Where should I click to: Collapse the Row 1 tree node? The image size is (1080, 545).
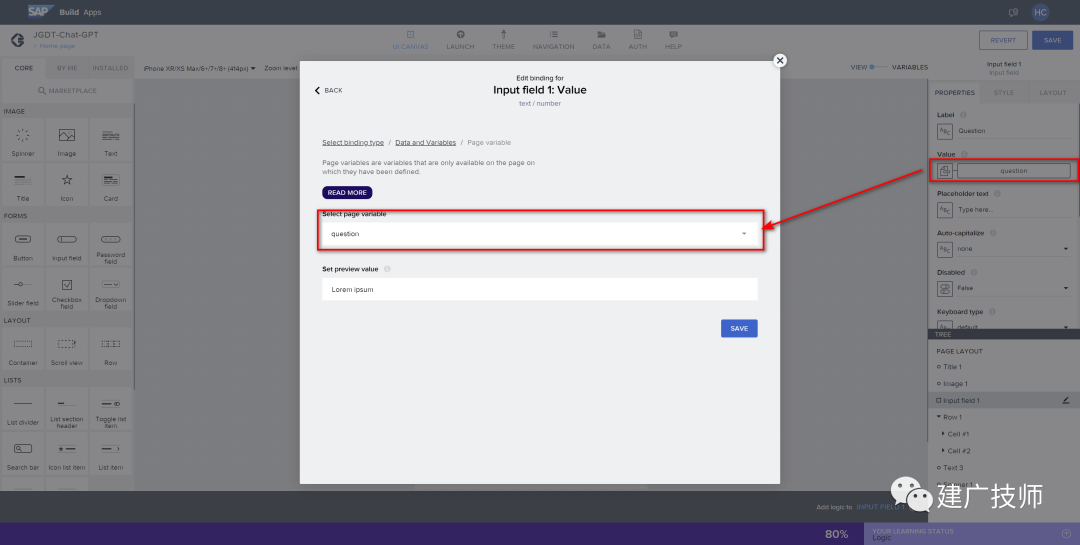coord(938,417)
